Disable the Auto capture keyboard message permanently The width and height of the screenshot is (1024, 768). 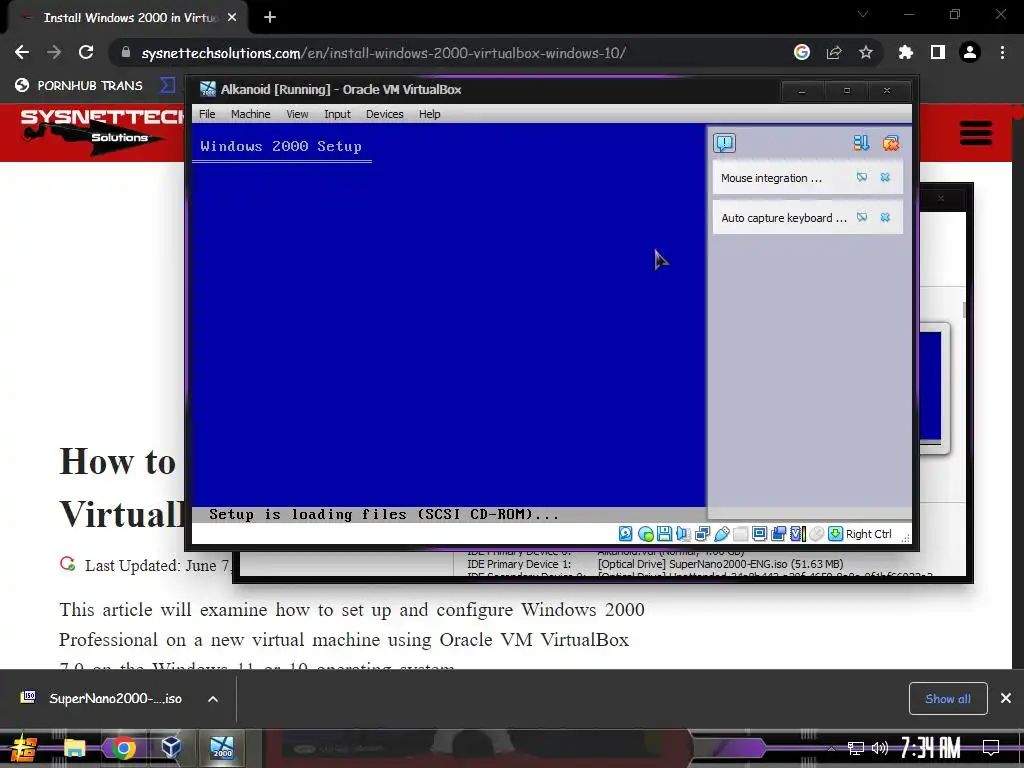point(862,217)
